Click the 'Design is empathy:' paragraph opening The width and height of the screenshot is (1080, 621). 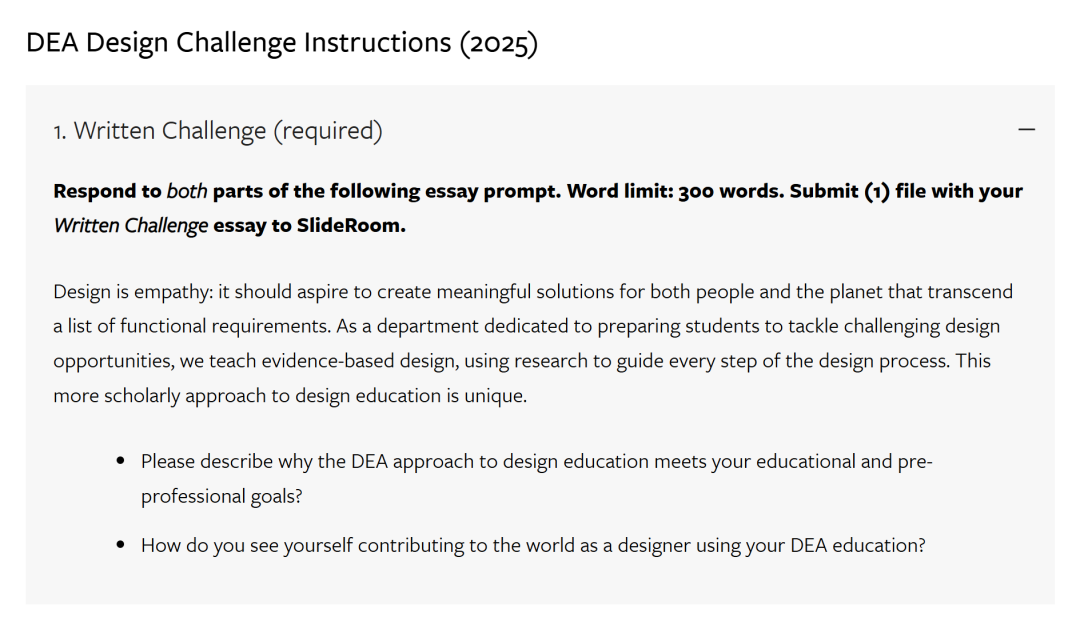click(133, 292)
